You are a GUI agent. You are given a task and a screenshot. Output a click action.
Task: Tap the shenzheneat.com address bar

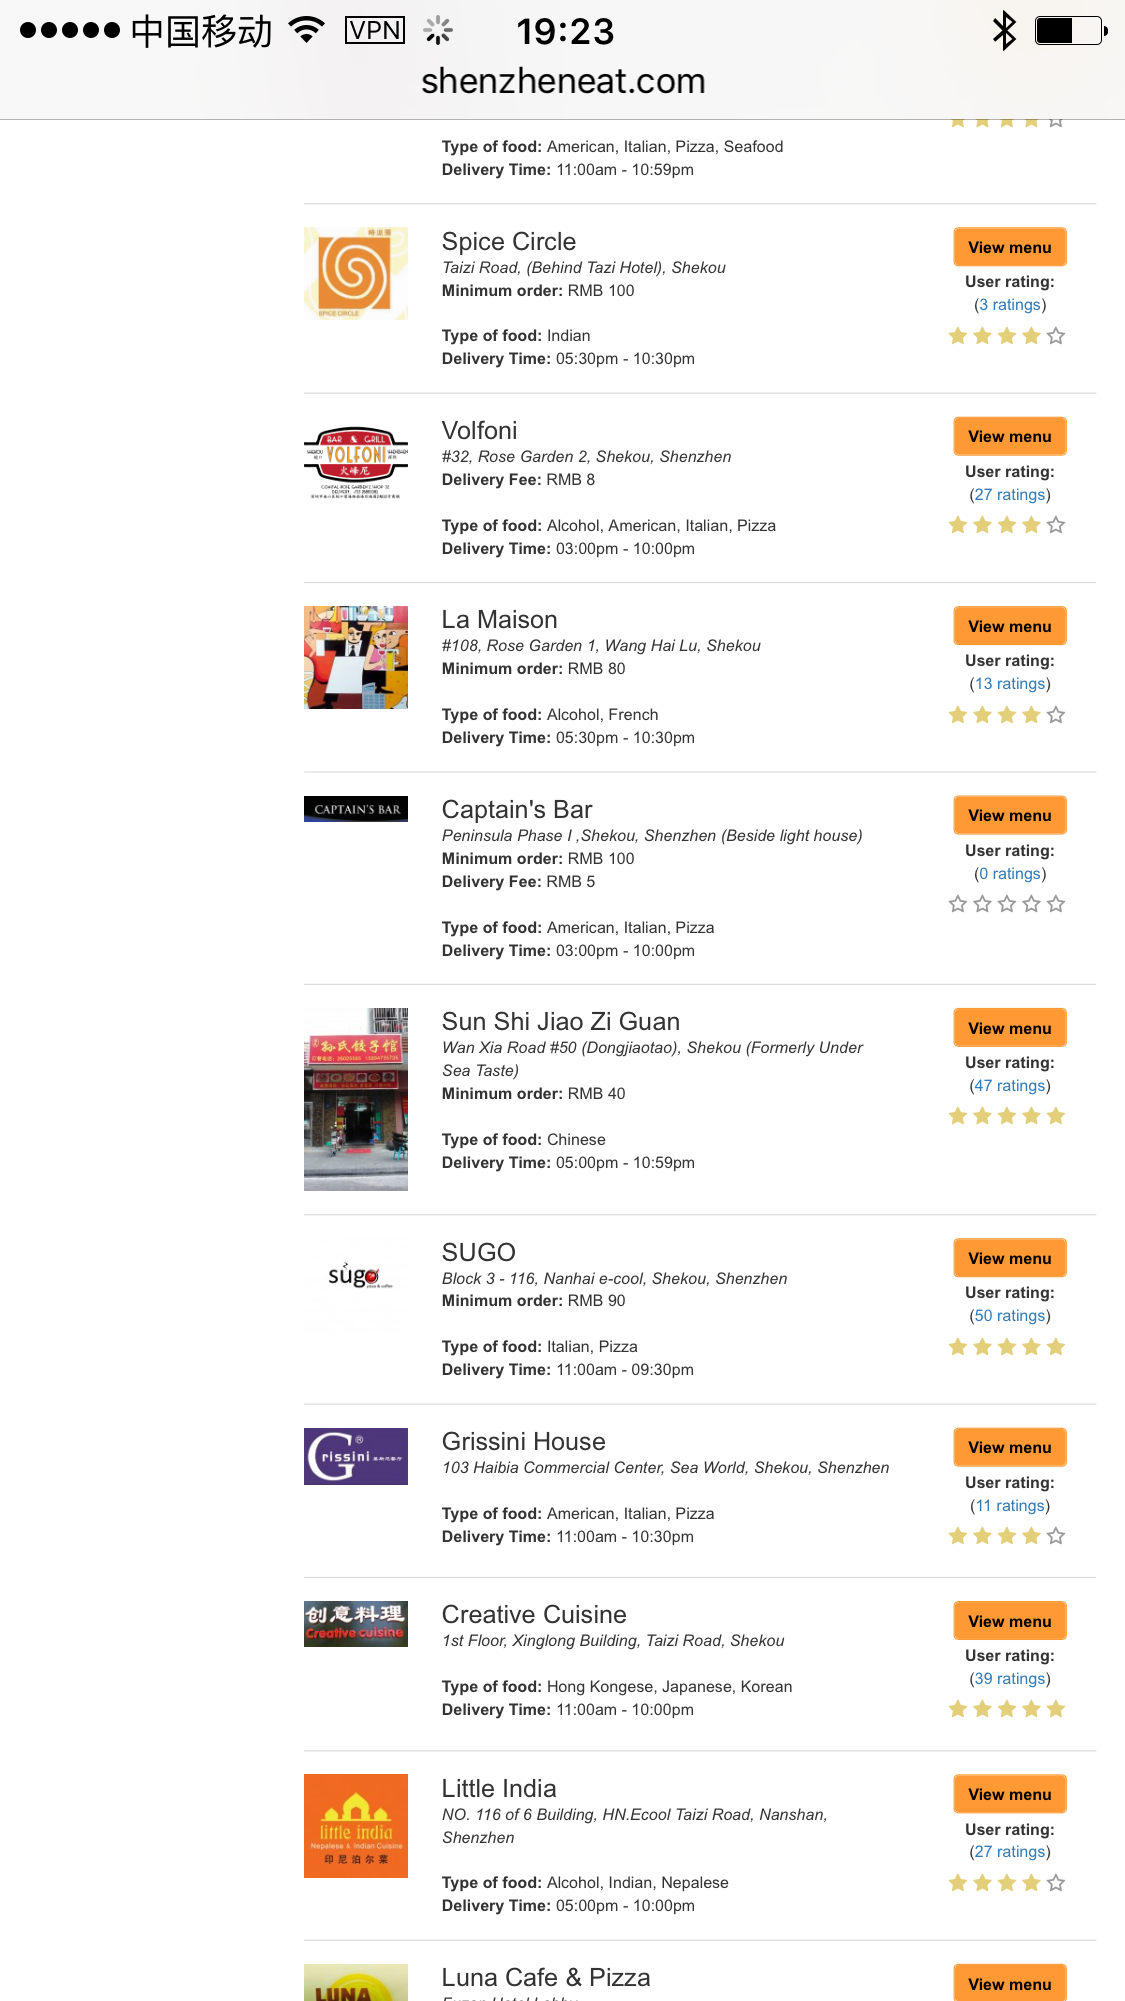pyautogui.click(x=563, y=81)
